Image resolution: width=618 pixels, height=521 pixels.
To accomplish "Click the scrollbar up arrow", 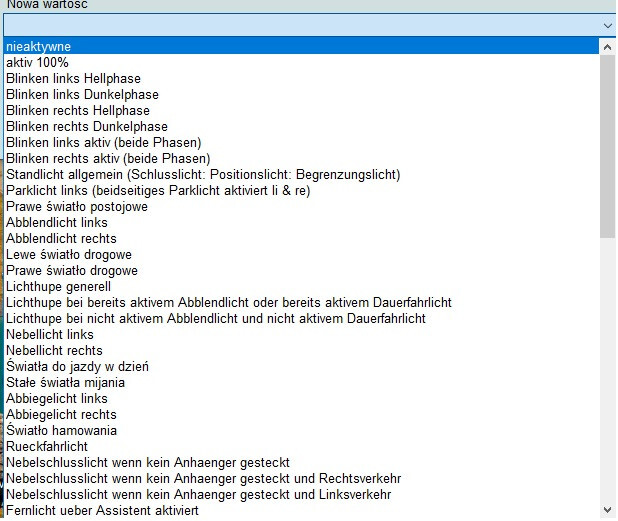I will click(x=607, y=46).
